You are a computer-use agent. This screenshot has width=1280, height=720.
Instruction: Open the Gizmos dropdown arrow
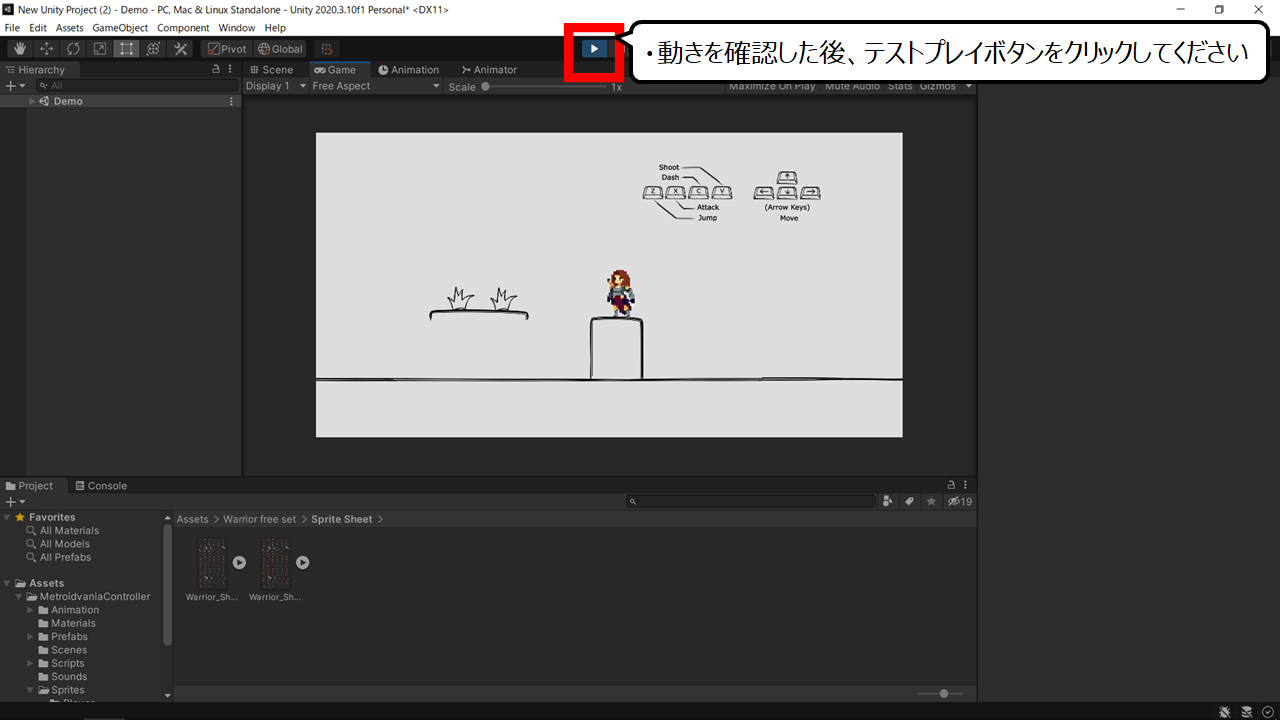(968, 86)
